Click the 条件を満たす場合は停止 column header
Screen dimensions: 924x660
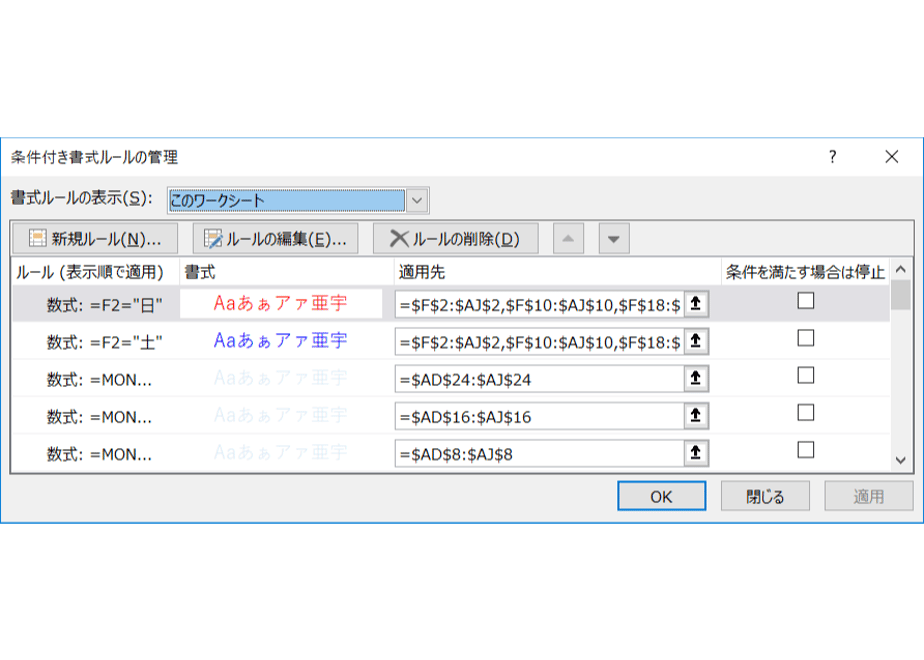tap(805, 272)
